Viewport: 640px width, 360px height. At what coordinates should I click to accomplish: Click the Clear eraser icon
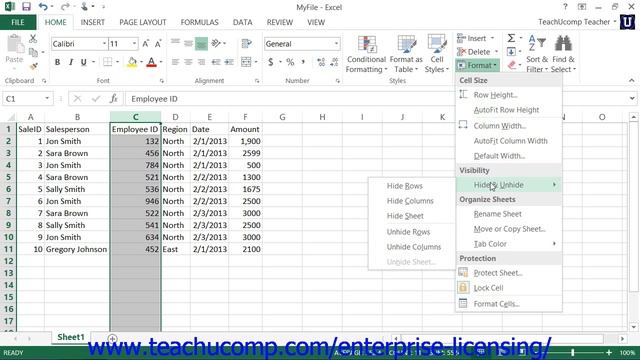[512, 65]
